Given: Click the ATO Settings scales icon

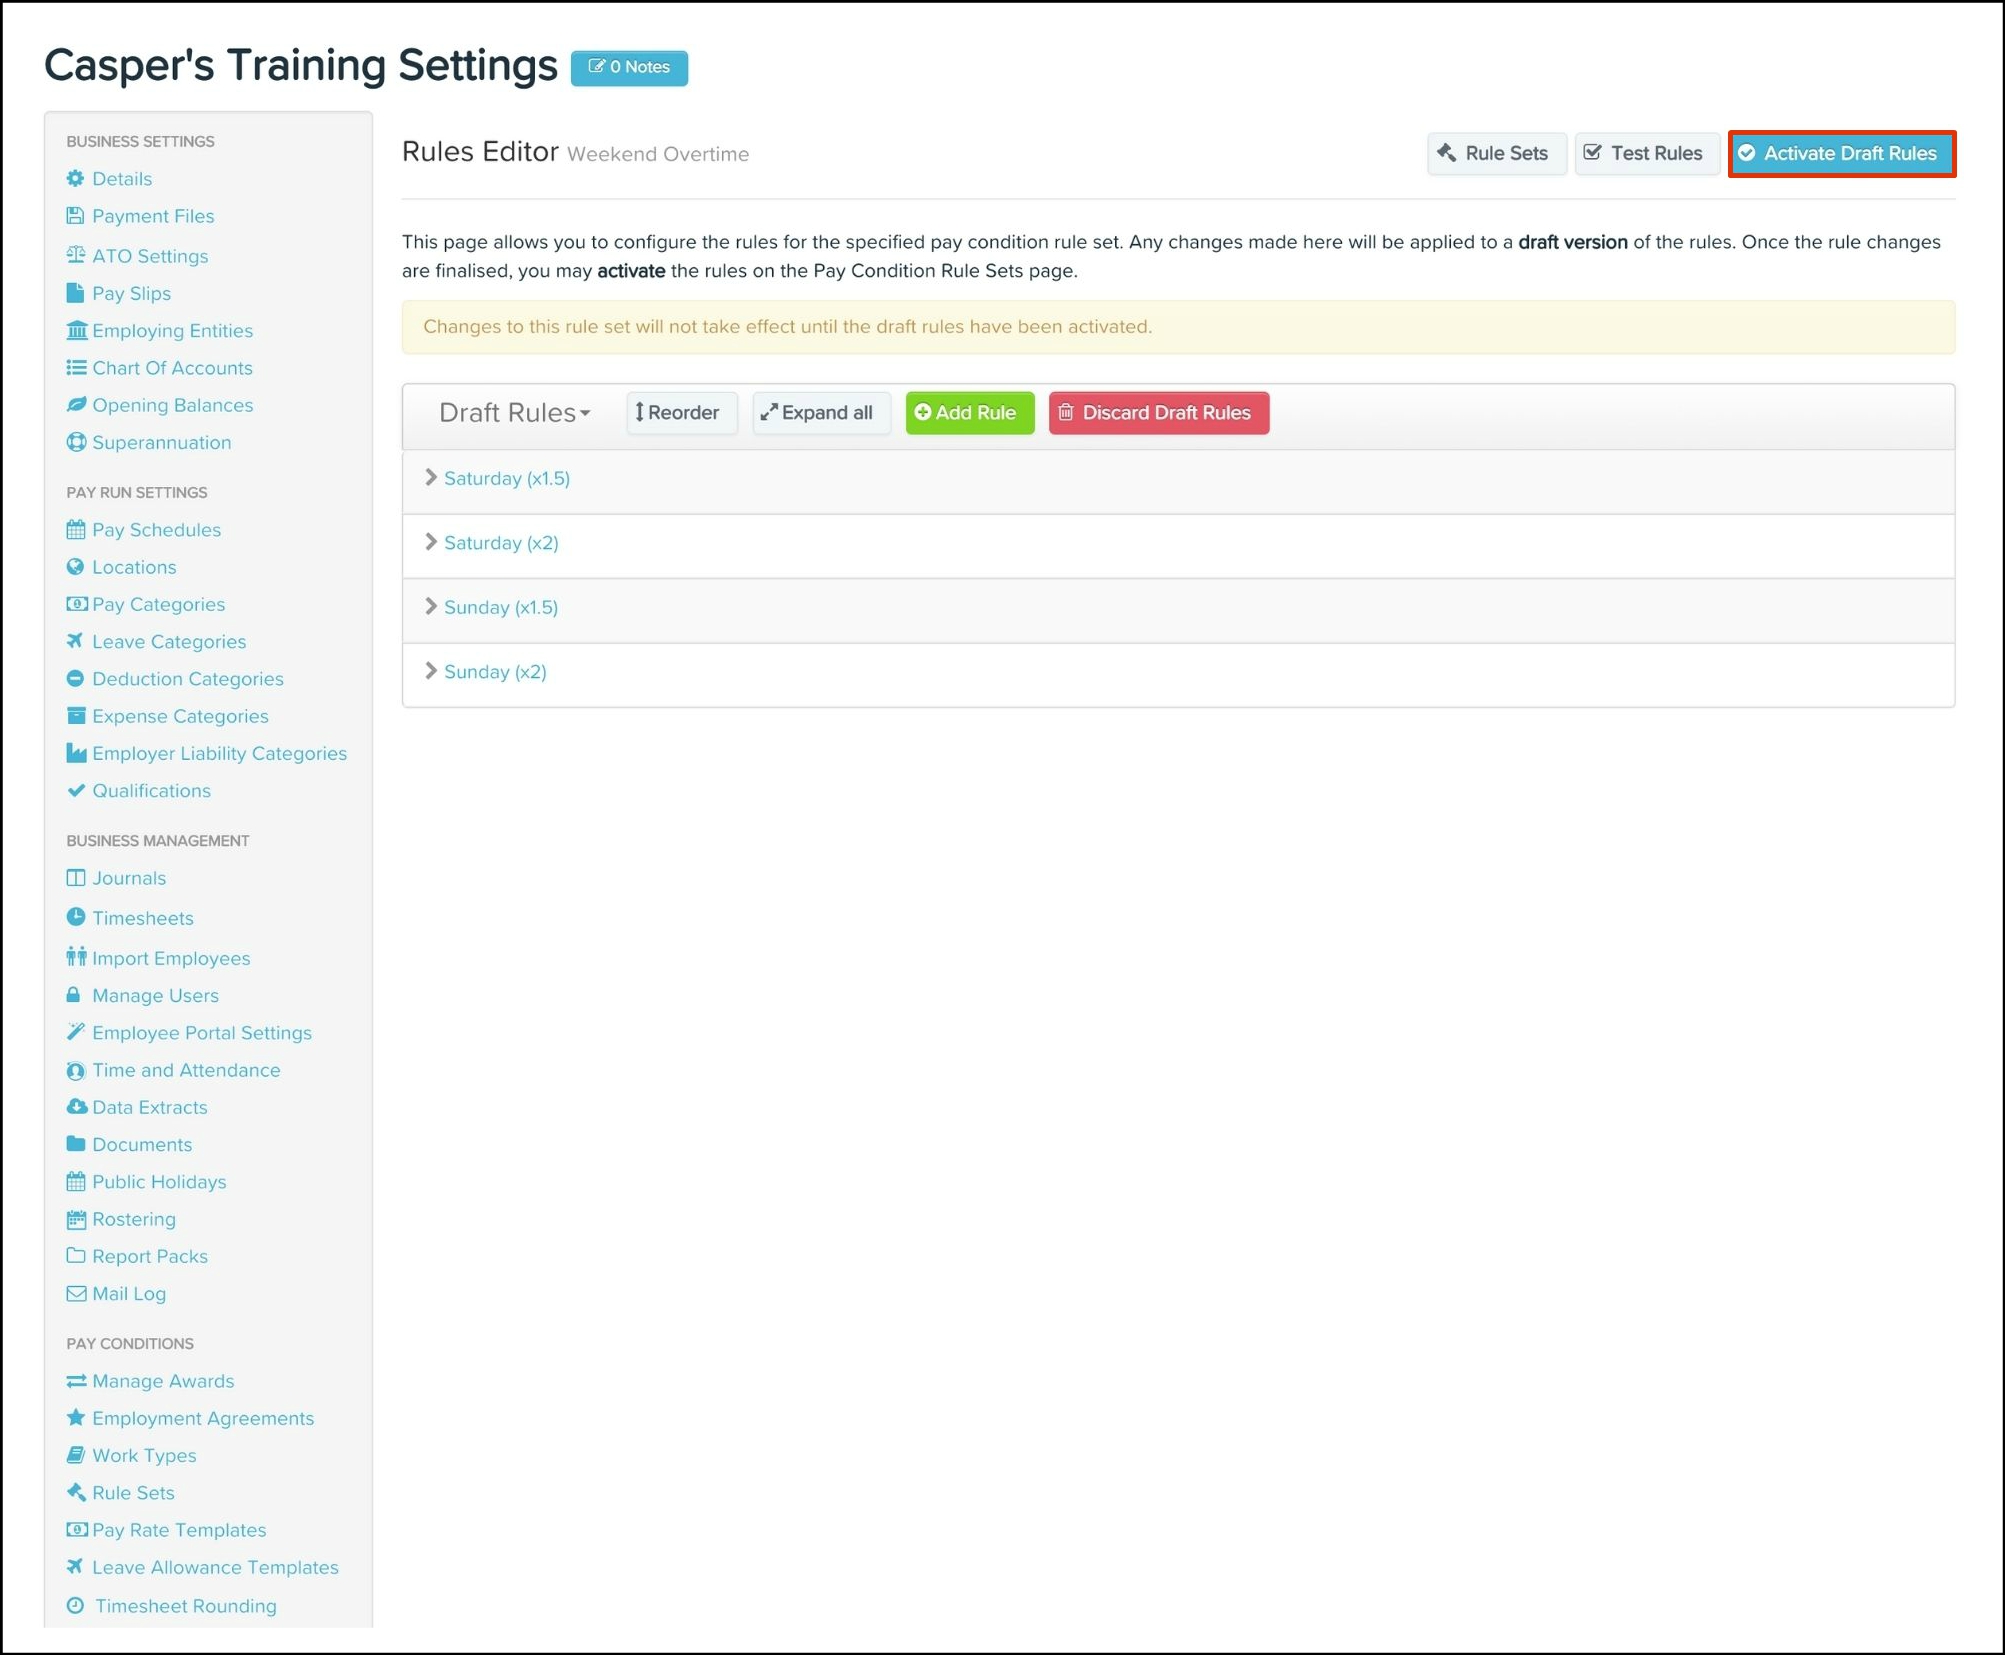Looking at the screenshot, I should [76, 255].
